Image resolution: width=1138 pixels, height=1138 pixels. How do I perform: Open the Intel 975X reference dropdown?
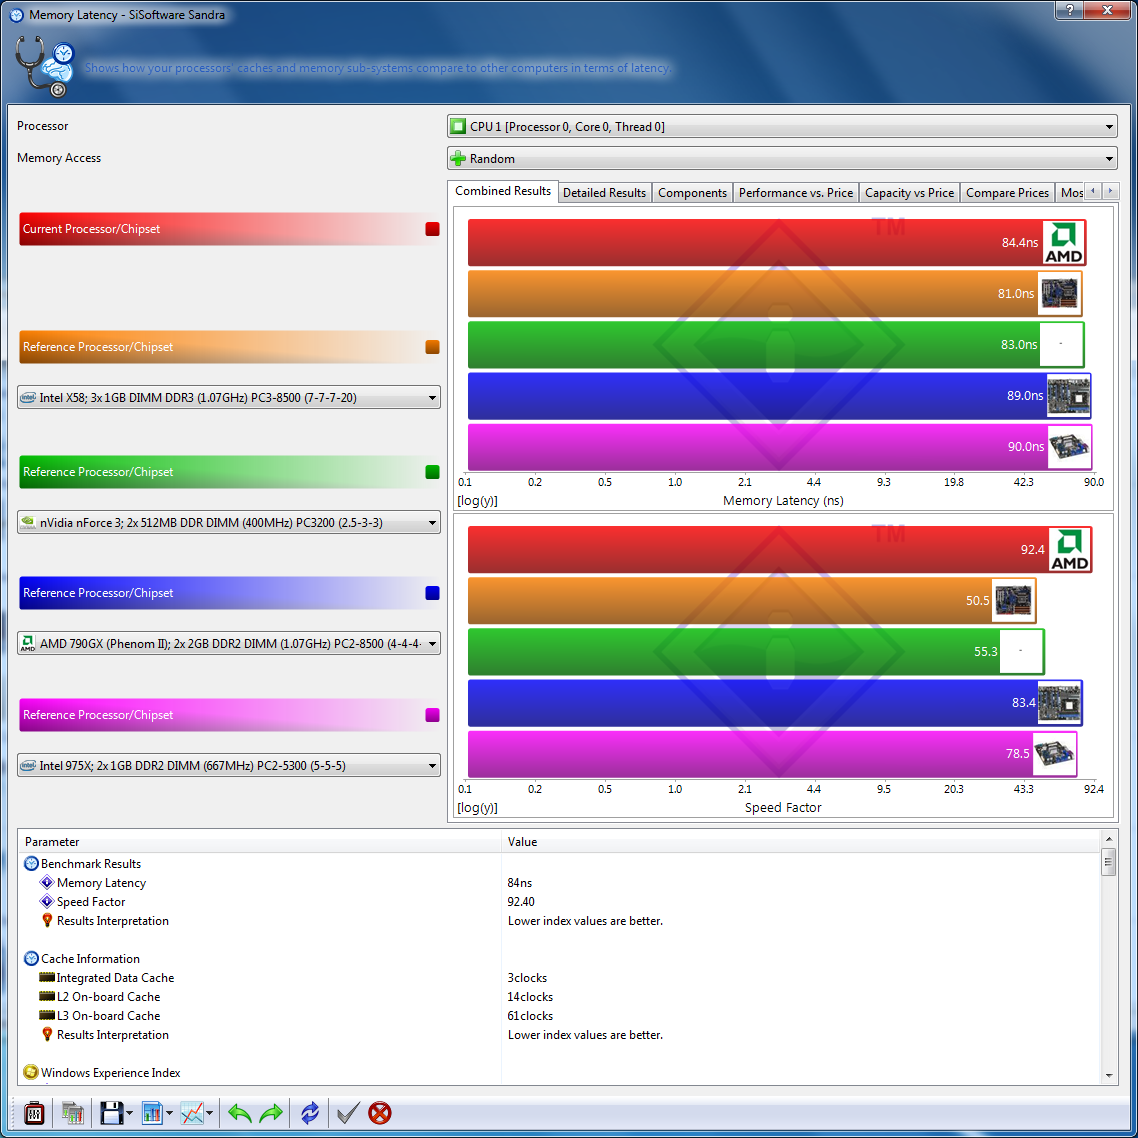[229, 766]
